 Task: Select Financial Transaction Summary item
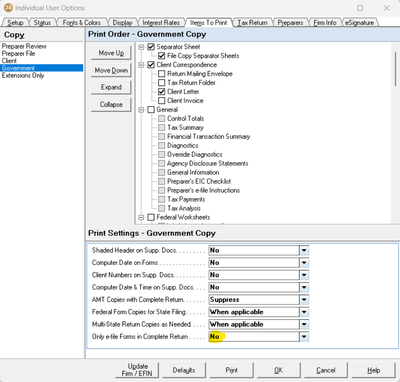208,137
